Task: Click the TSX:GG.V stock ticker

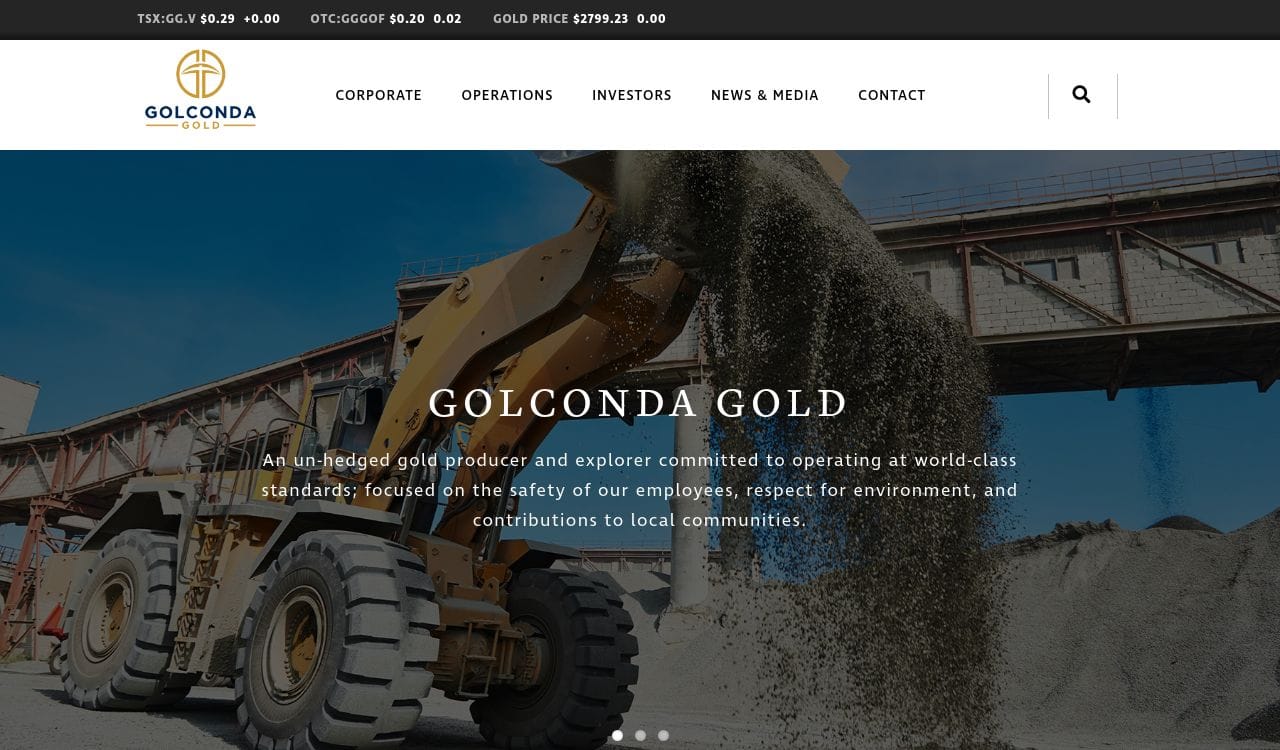Action: (208, 19)
